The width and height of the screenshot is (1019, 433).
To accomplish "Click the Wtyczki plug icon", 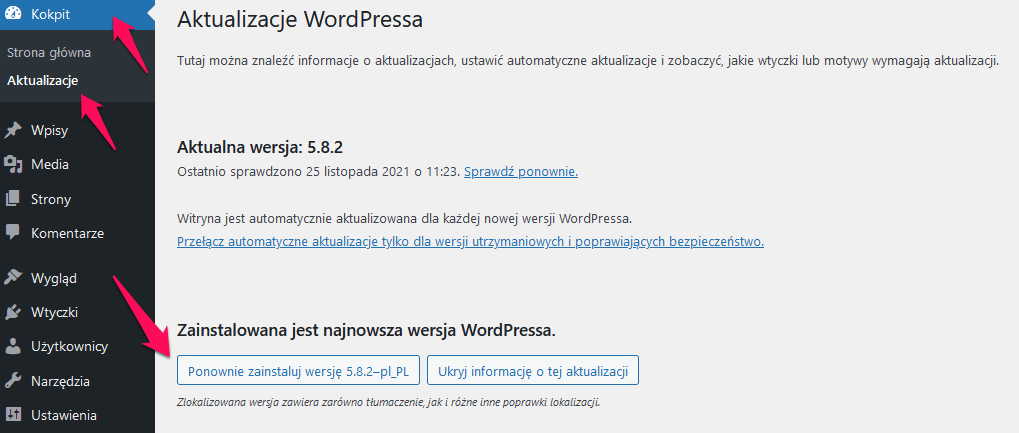I will click(13, 312).
